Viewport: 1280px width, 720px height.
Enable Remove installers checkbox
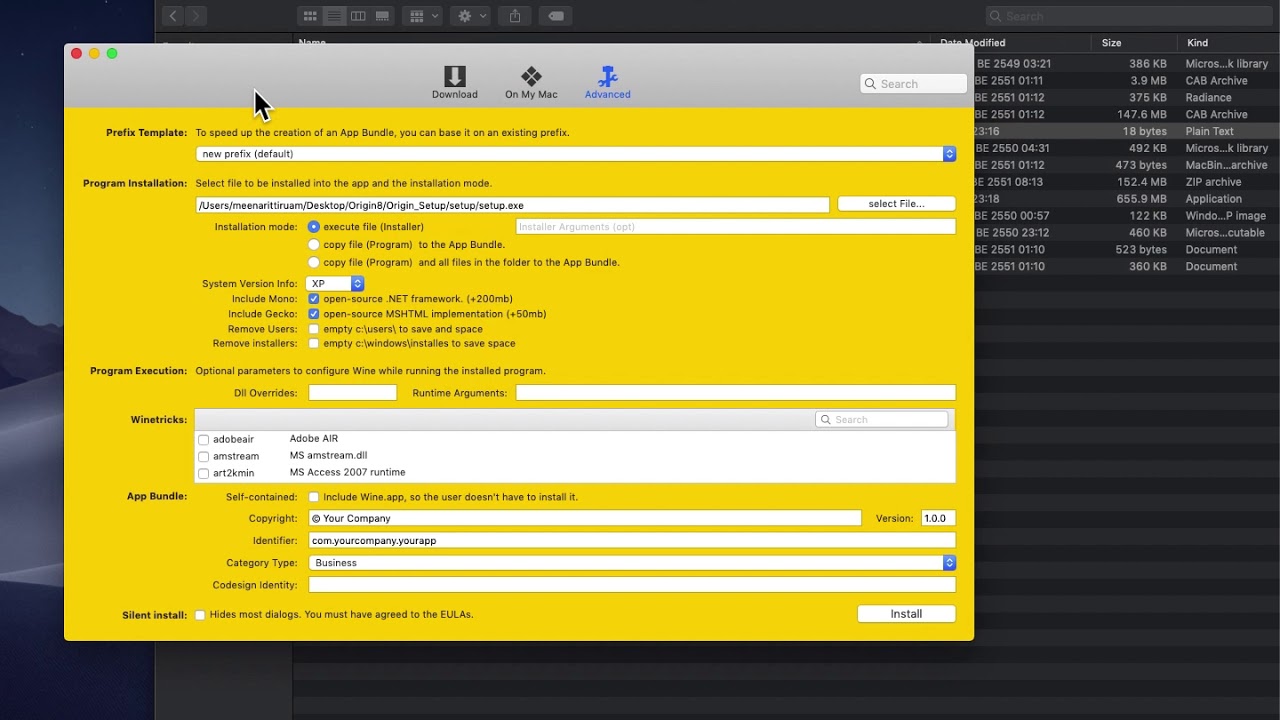314,343
